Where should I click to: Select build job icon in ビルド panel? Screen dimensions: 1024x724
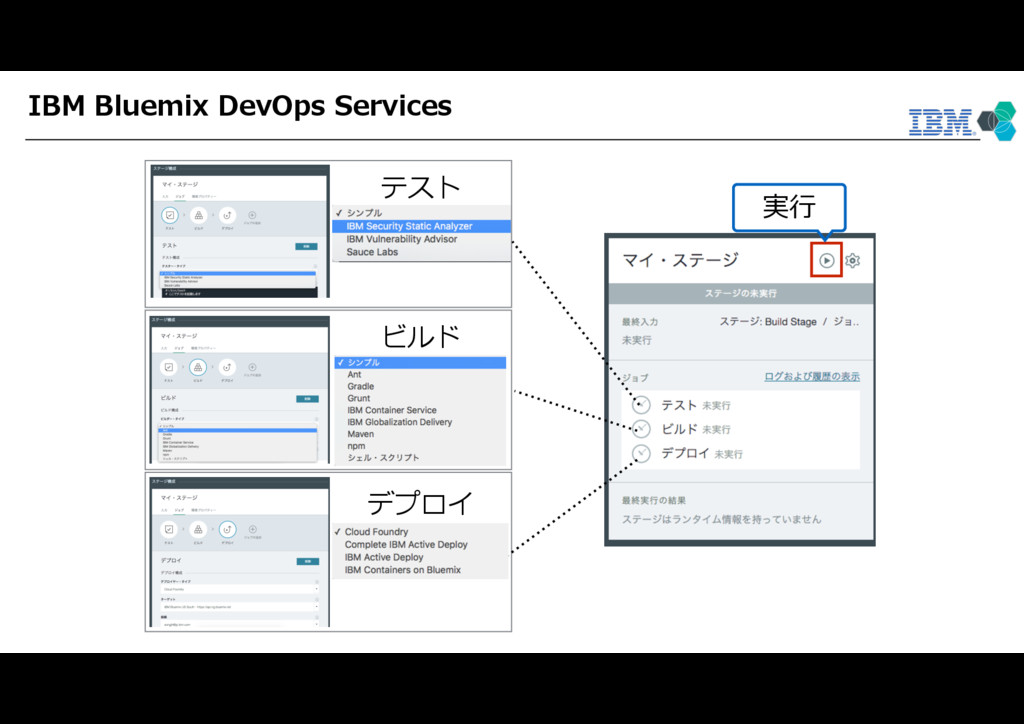tap(198, 367)
